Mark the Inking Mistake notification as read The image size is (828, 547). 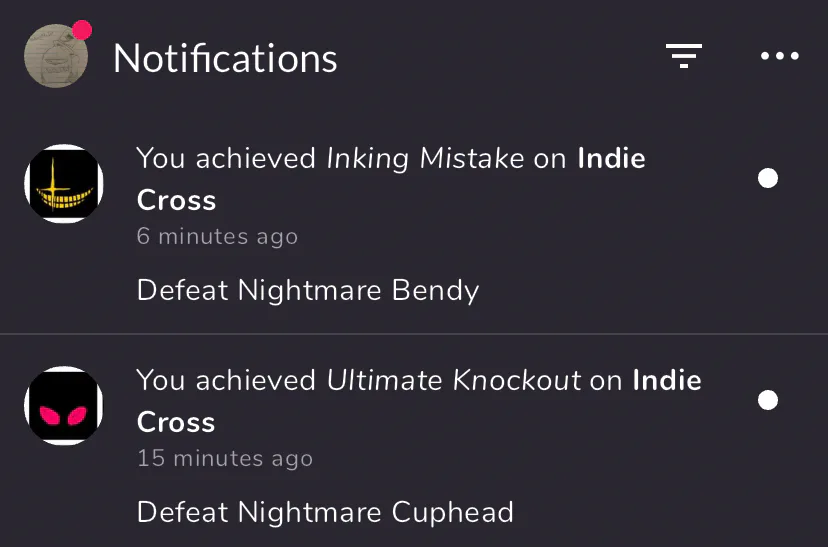coord(768,178)
